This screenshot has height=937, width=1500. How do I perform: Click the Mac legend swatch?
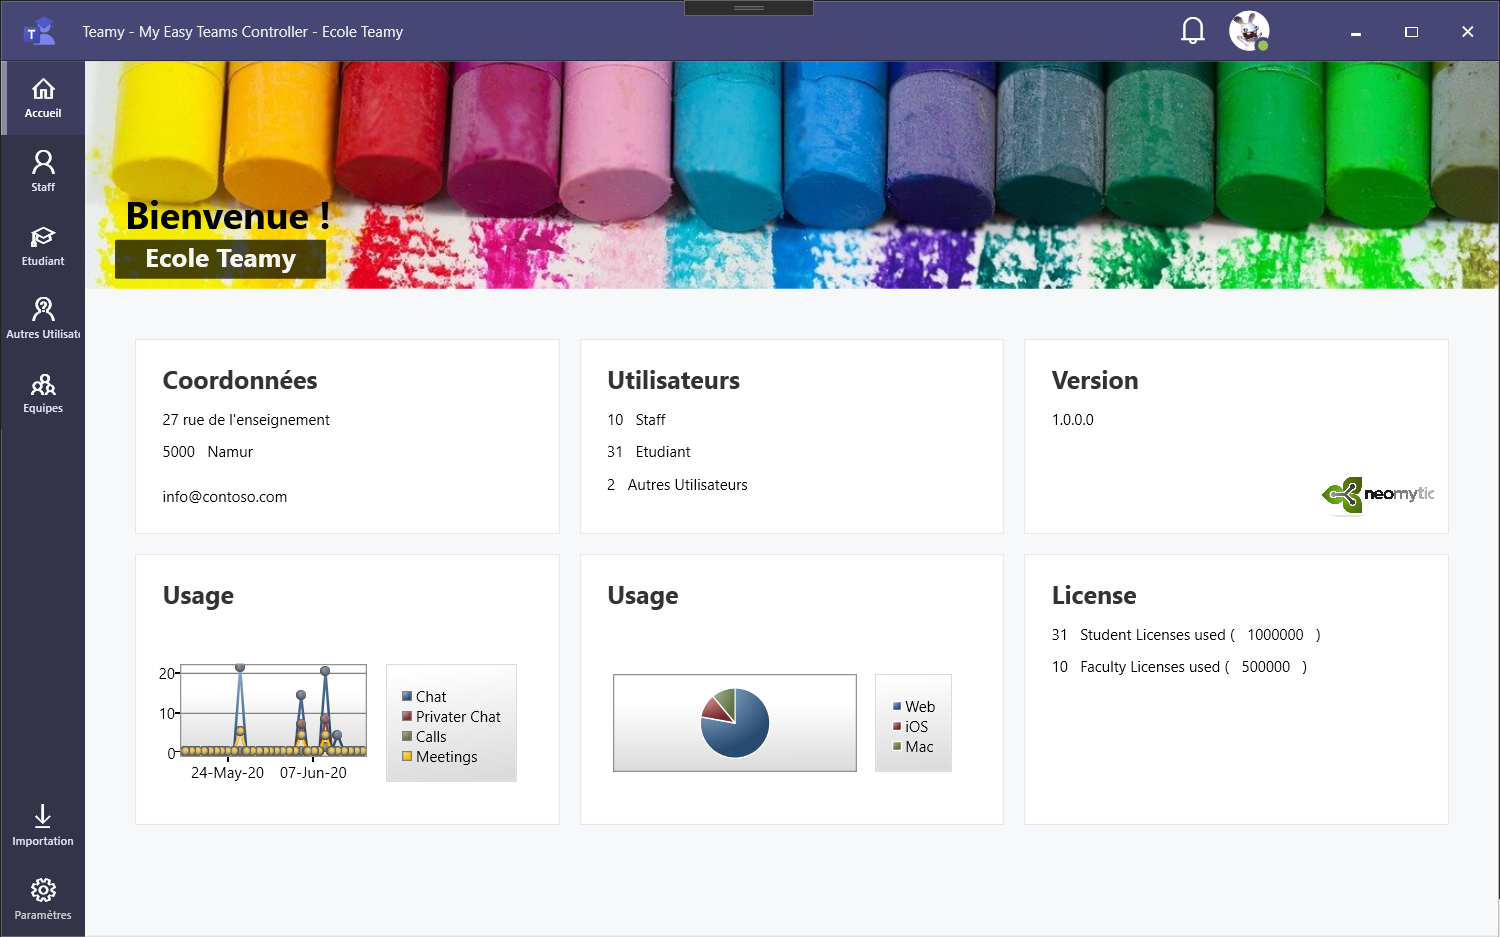897,746
